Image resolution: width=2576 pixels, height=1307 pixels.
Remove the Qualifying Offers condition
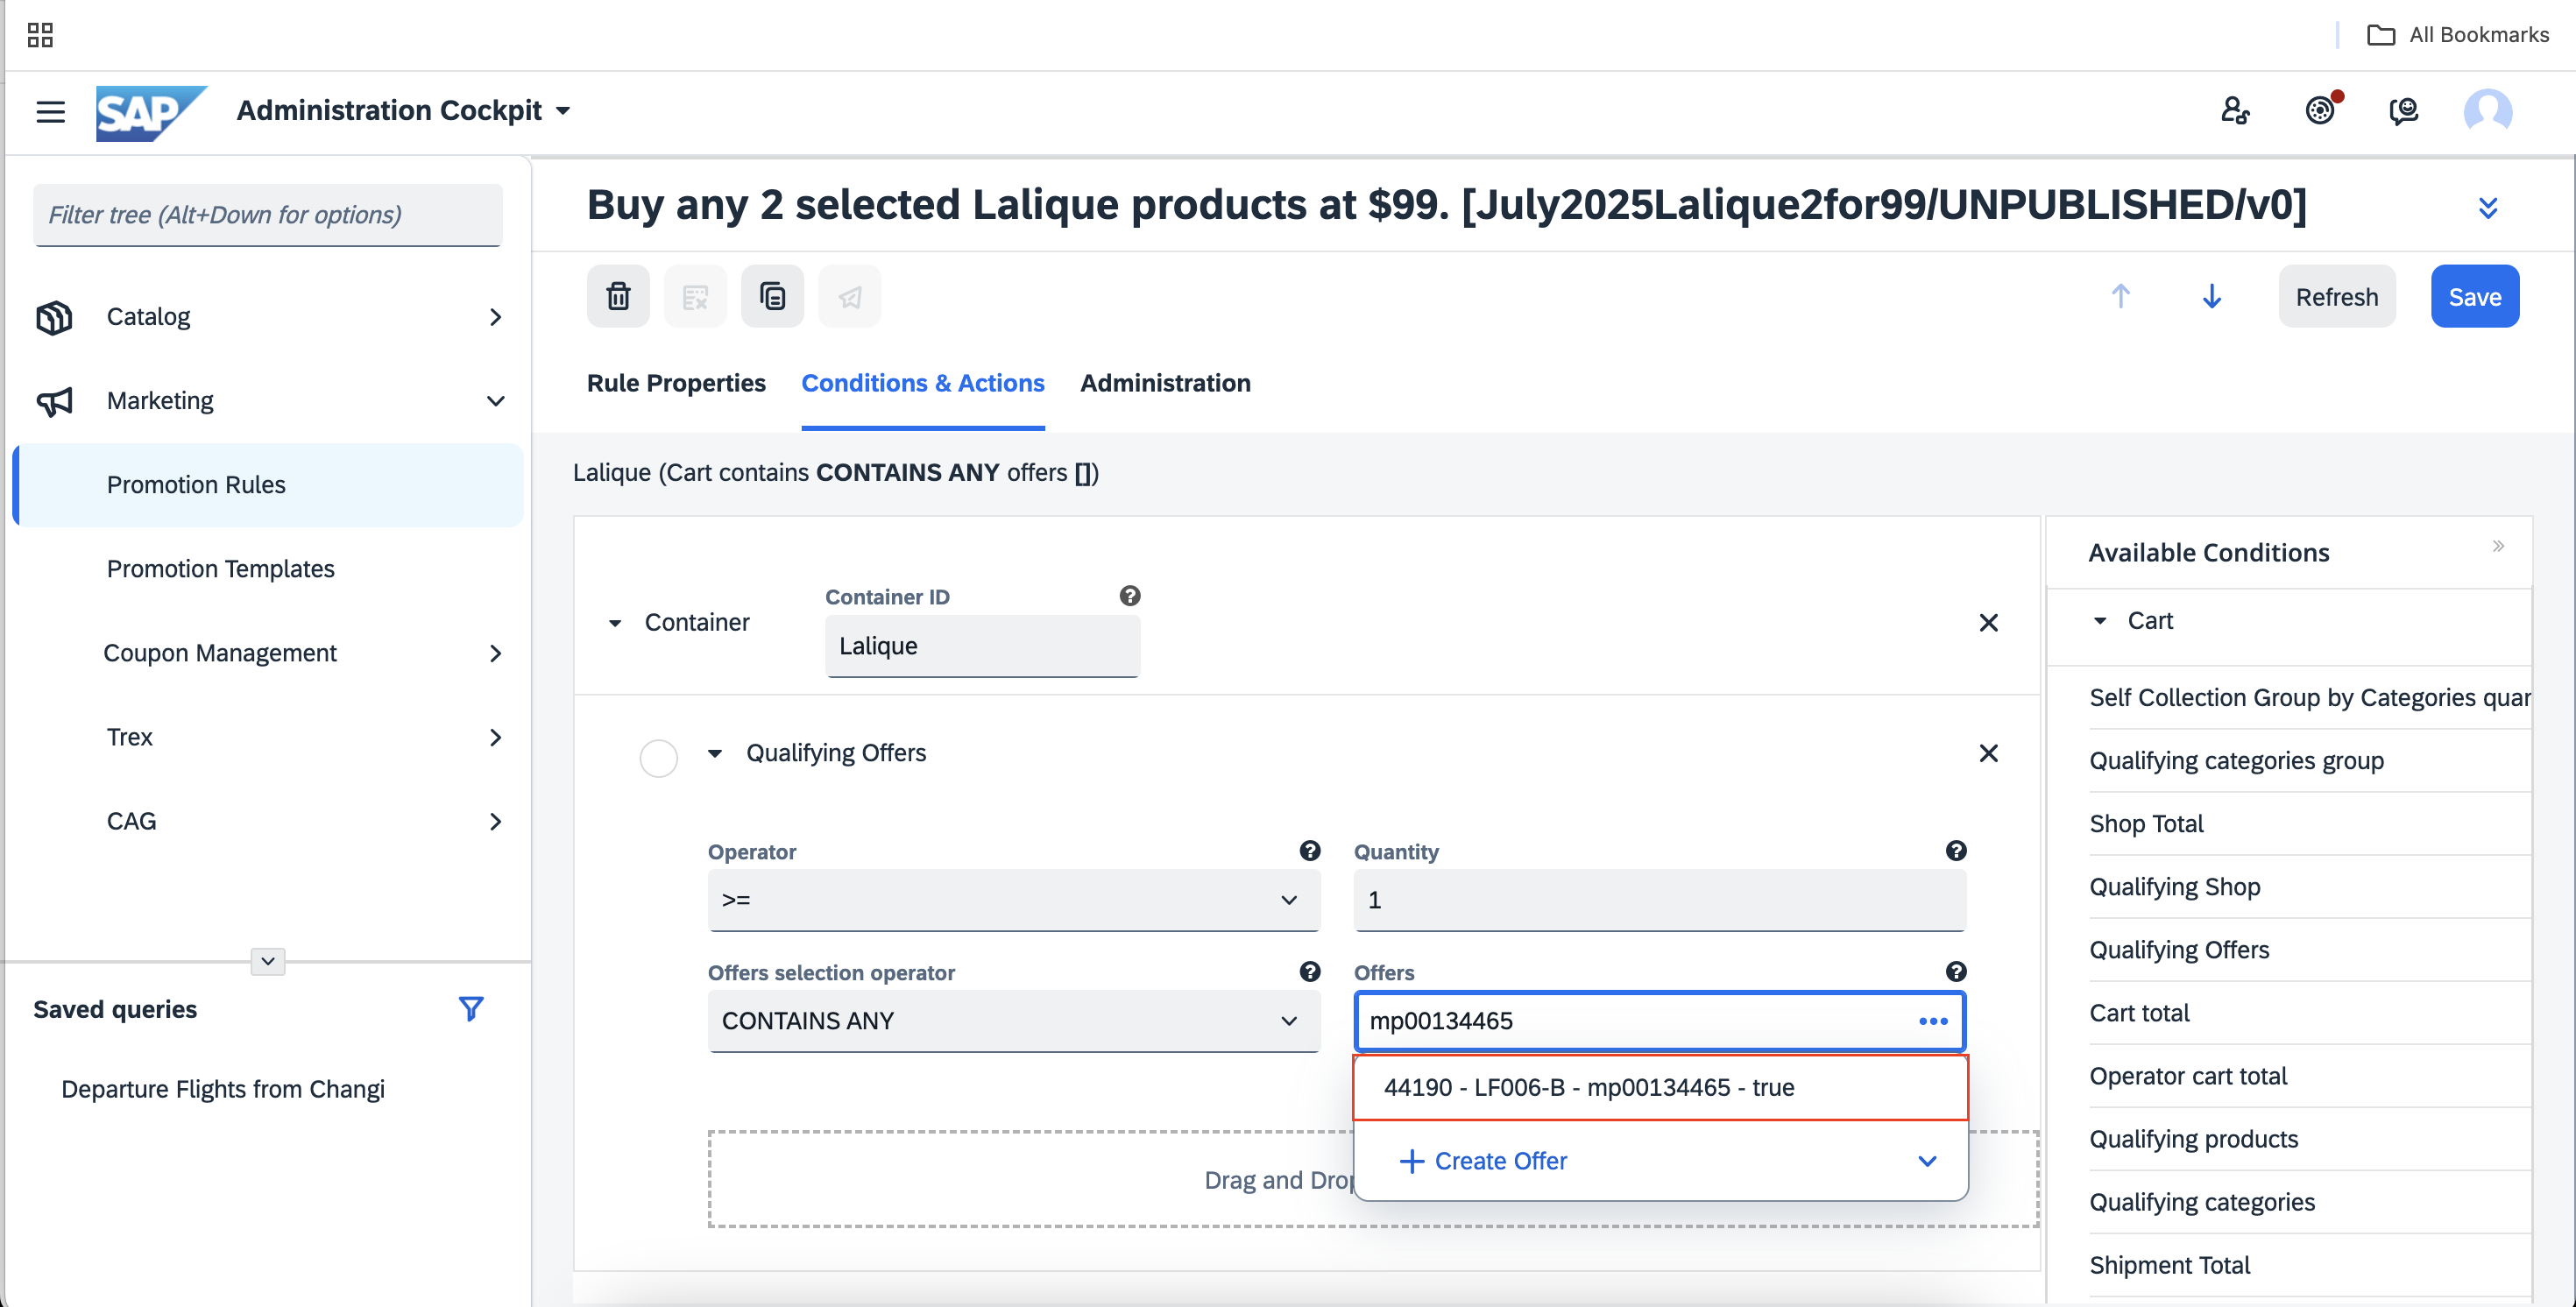click(1988, 753)
